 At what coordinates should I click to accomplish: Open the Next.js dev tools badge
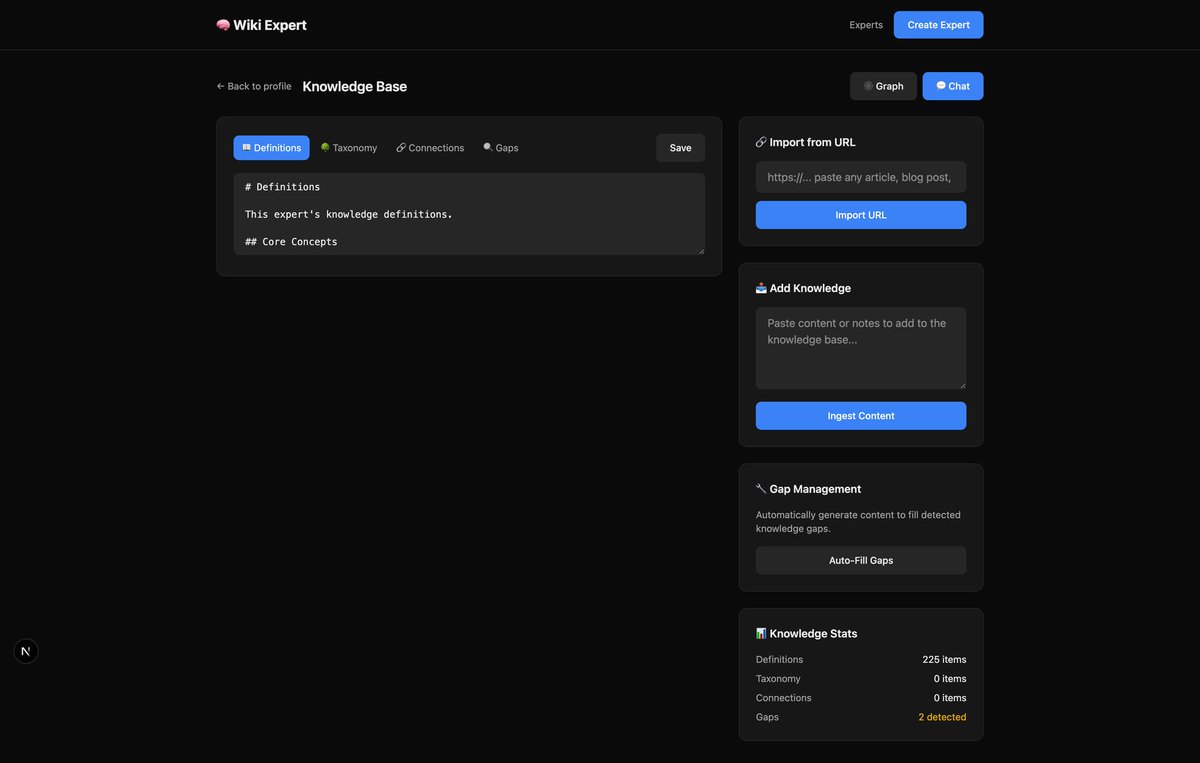pos(26,651)
